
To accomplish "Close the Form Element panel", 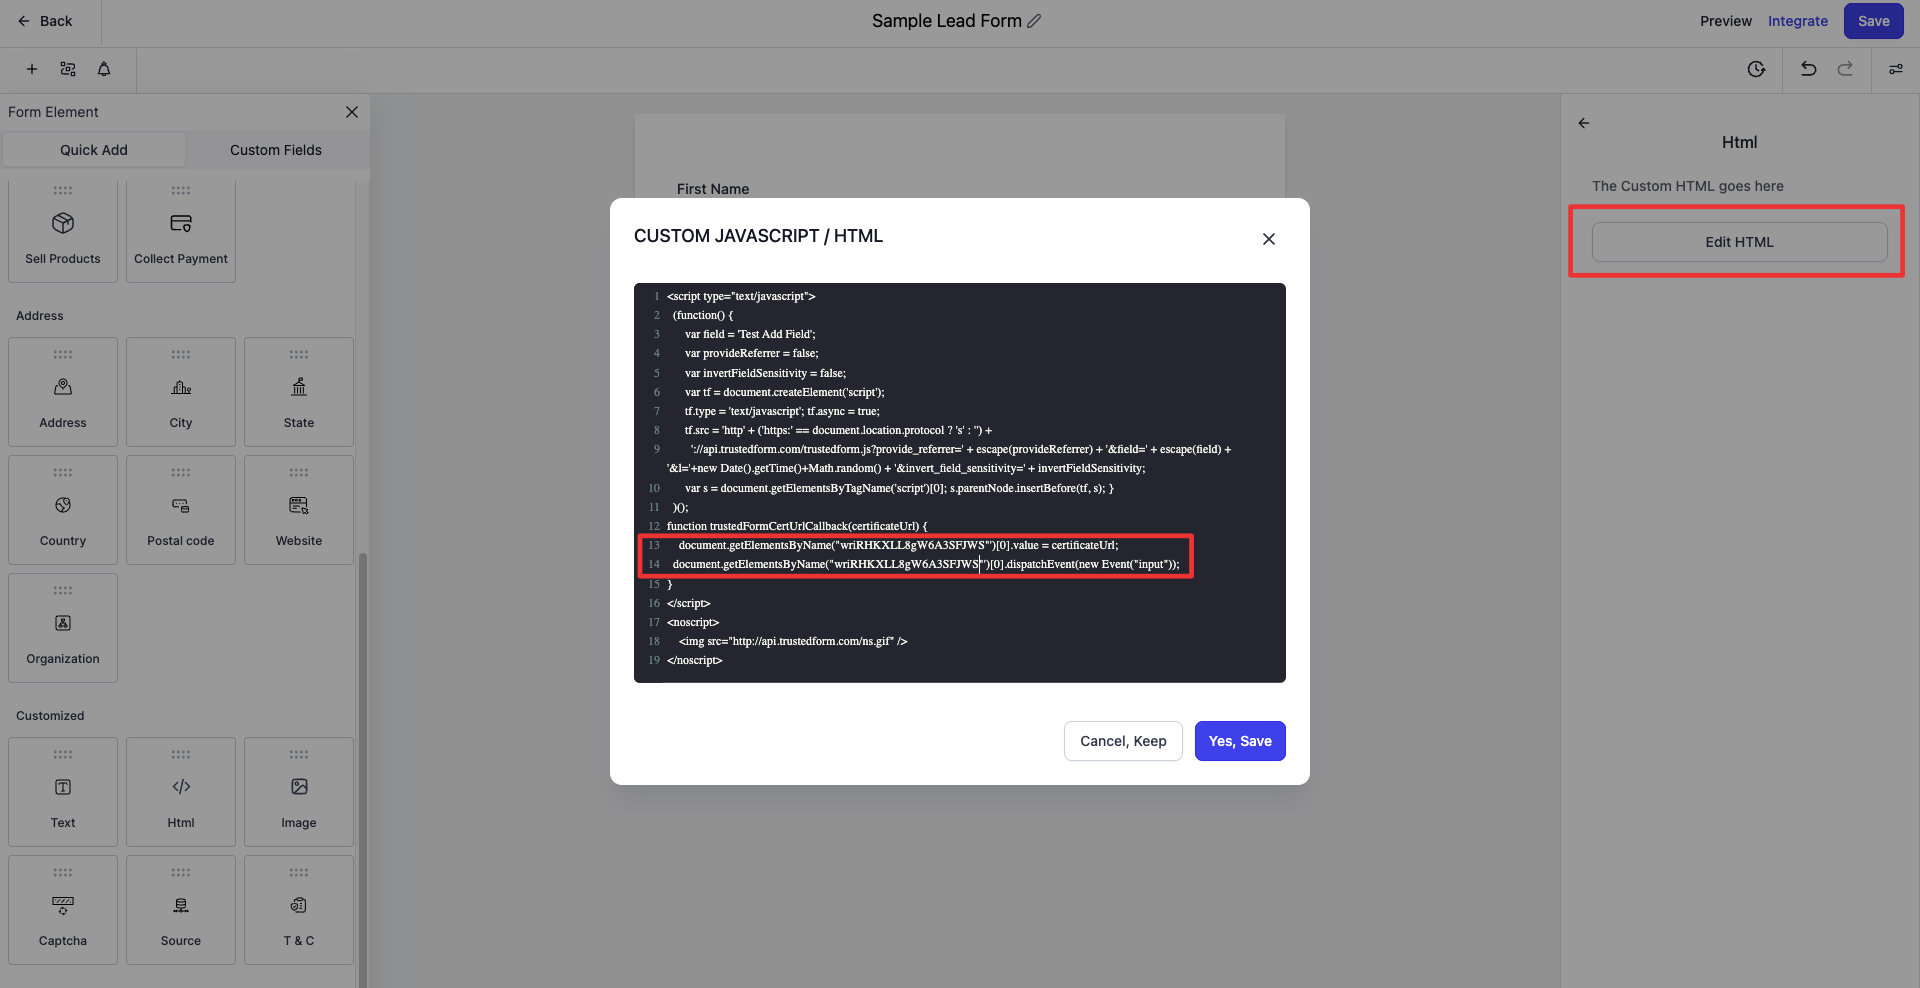I will click(x=352, y=112).
